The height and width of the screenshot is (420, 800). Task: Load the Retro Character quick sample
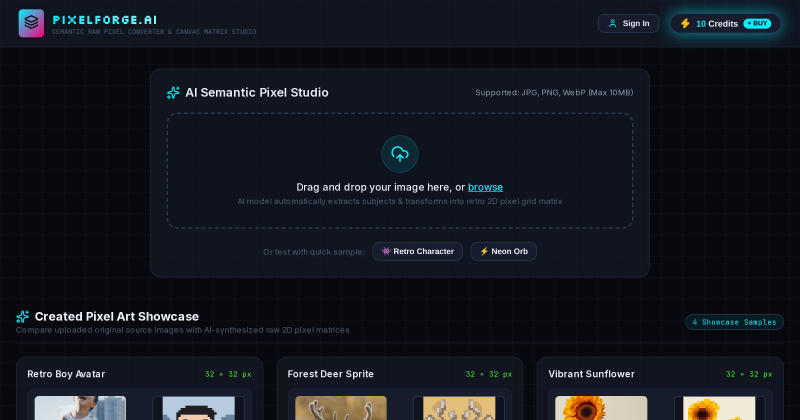417,252
